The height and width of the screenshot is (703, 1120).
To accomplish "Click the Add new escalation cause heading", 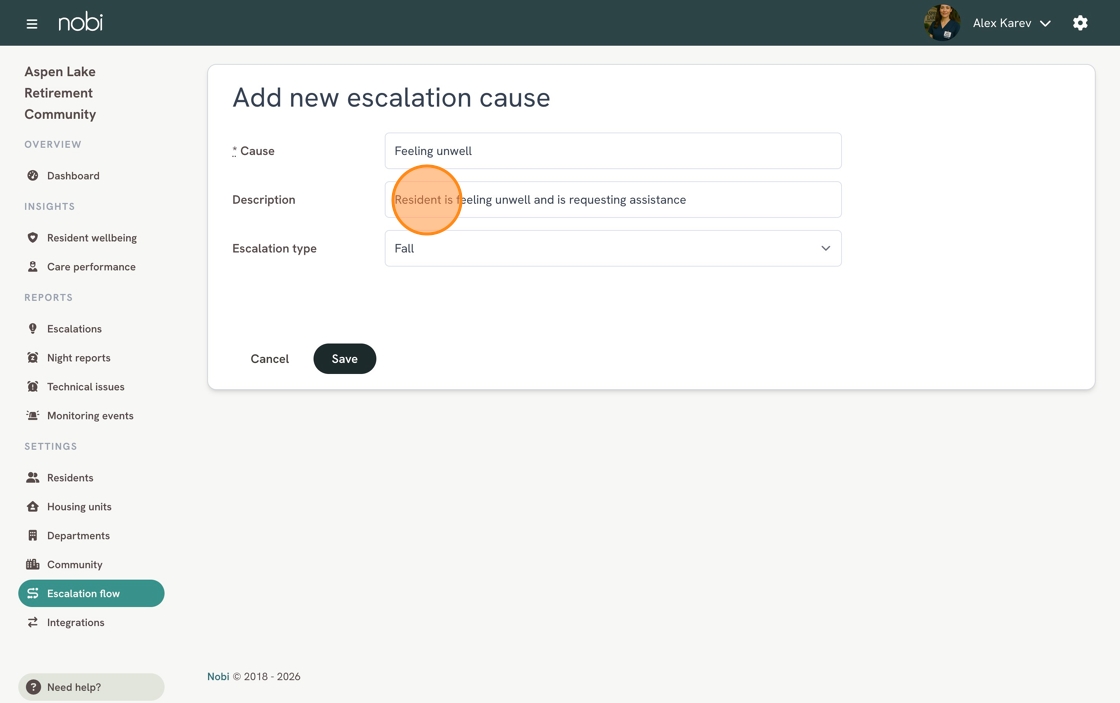I will (x=391, y=98).
